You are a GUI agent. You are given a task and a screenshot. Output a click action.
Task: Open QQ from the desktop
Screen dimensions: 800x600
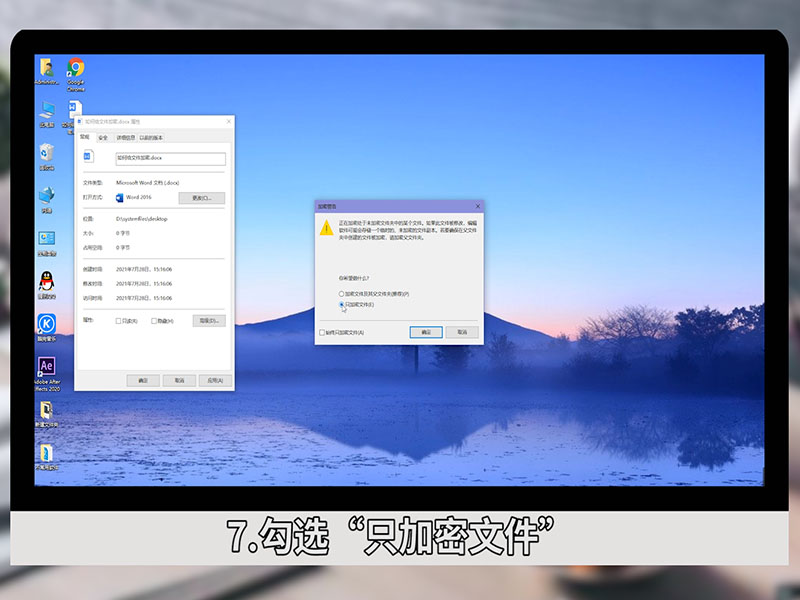pyautogui.click(x=44, y=281)
